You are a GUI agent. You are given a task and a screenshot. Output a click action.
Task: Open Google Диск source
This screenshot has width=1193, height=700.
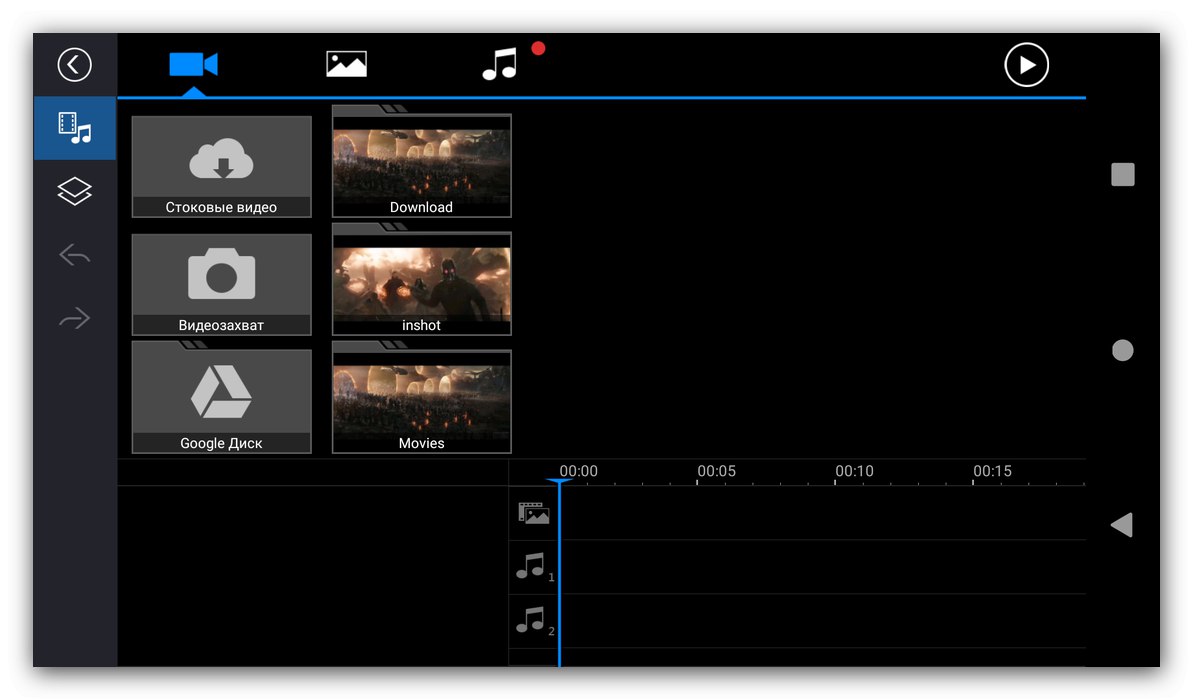tap(221, 398)
